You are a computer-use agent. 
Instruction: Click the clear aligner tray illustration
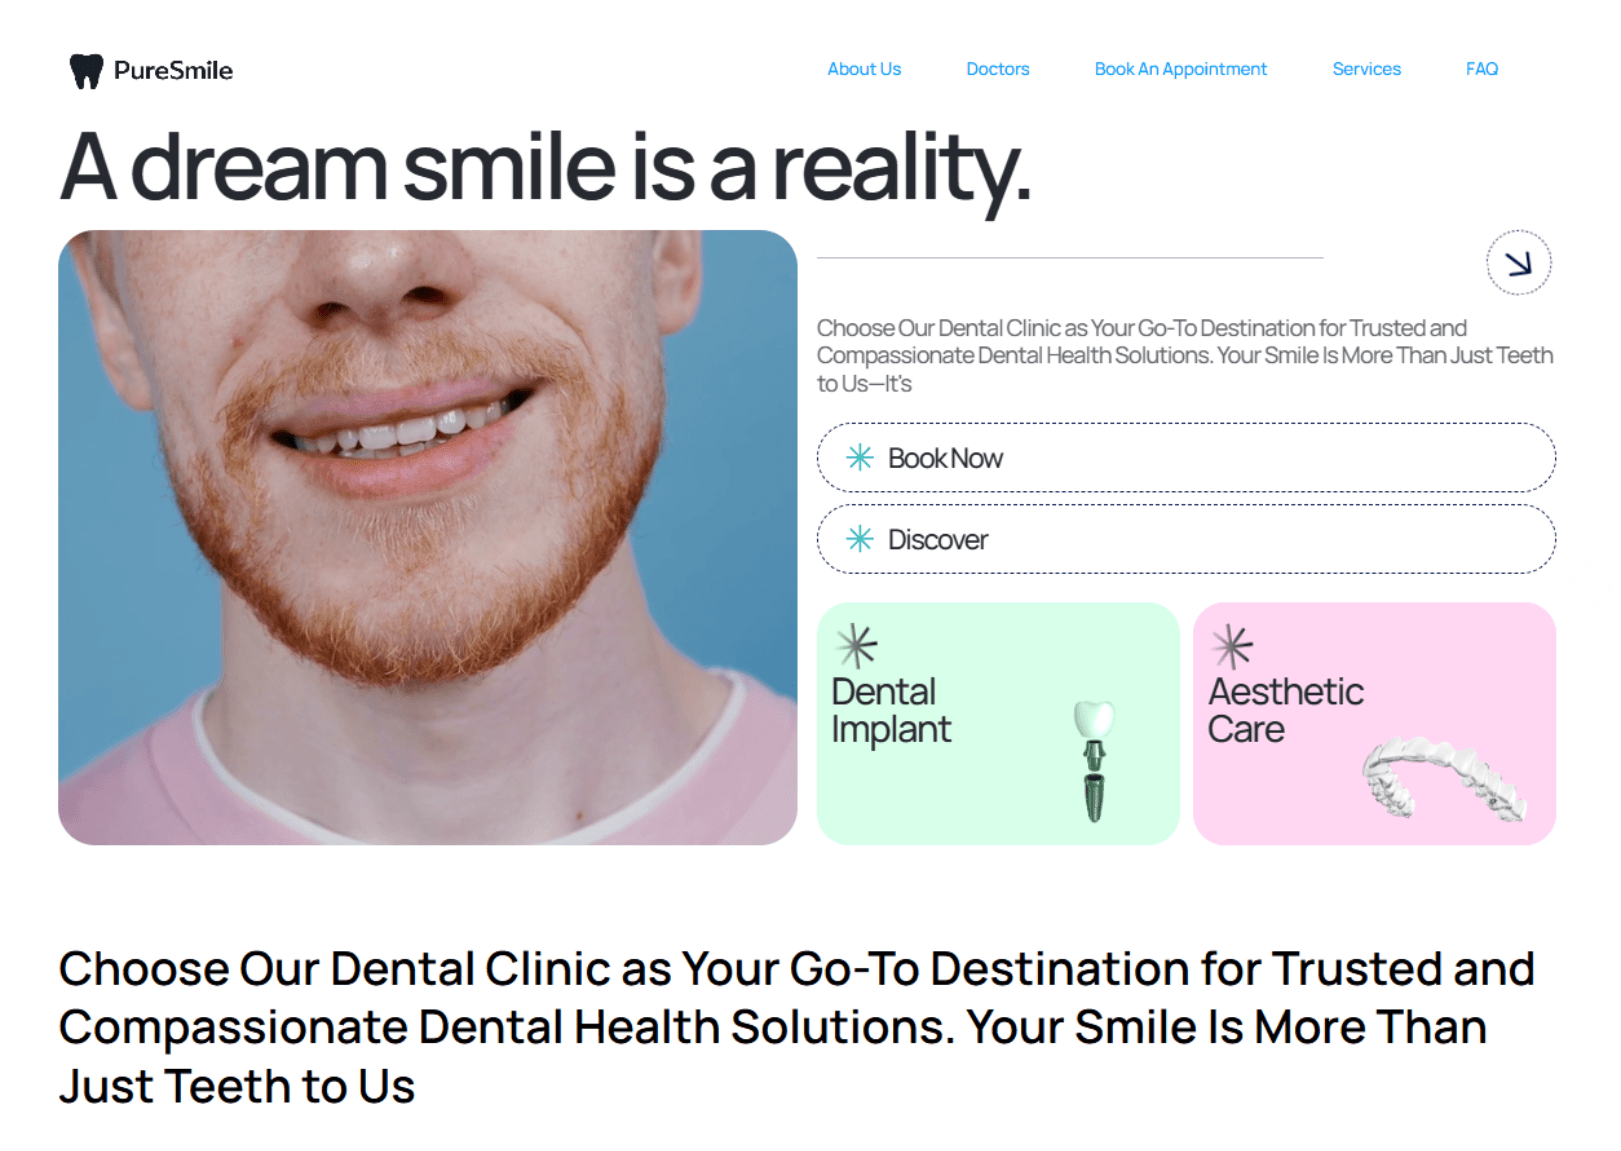pyautogui.click(x=1444, y=780)
